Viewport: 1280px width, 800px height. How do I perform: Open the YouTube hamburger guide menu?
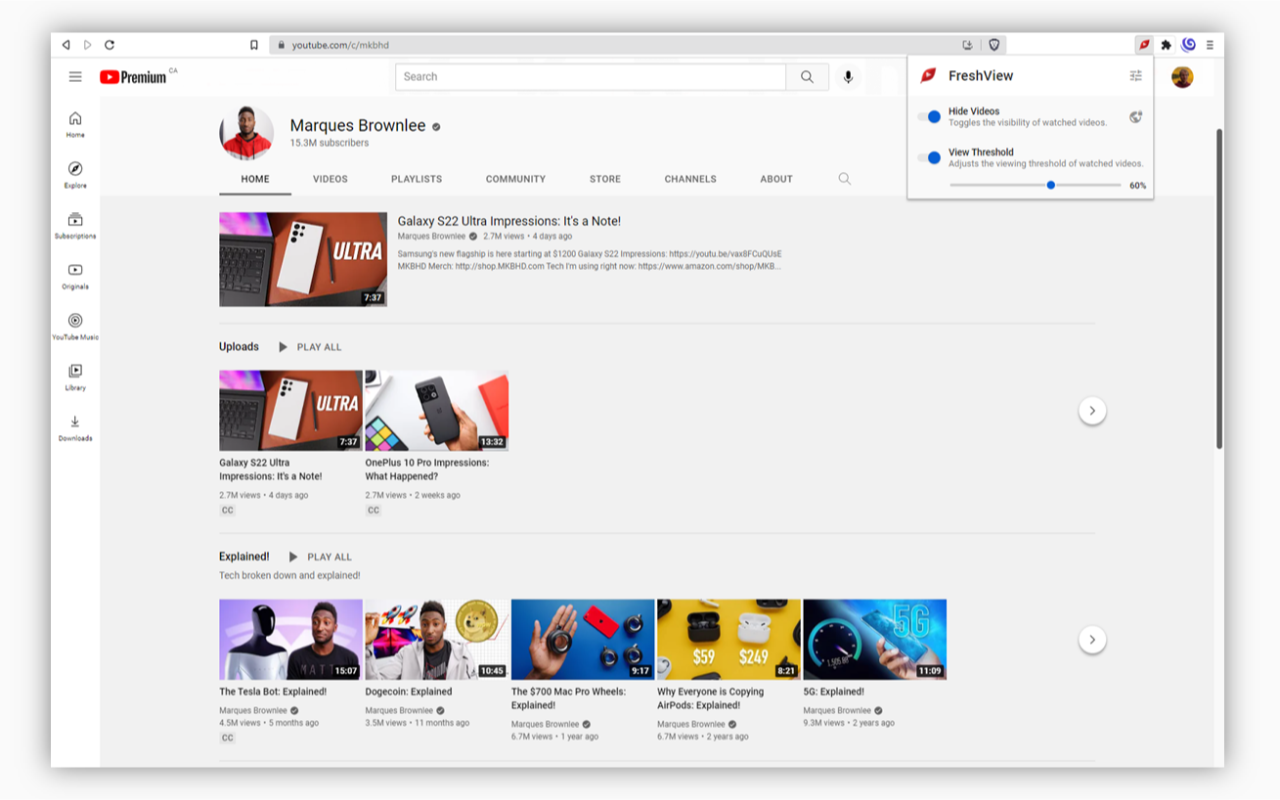pos(75,77)
